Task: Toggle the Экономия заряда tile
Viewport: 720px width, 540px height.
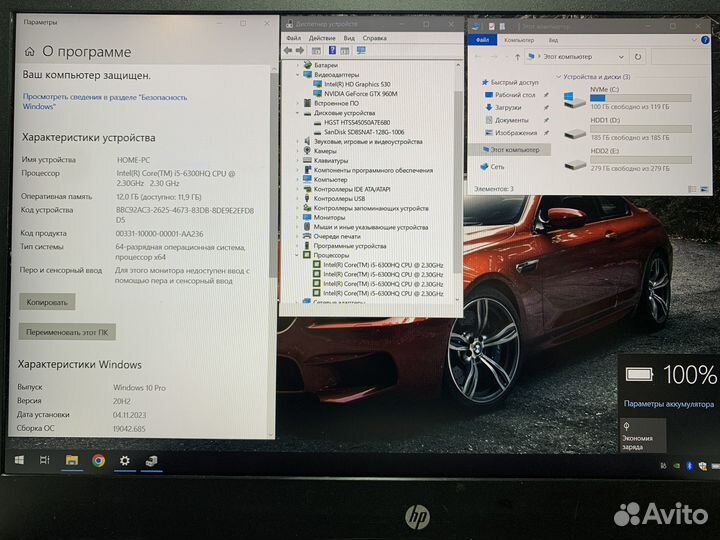Action: (642, 435)
